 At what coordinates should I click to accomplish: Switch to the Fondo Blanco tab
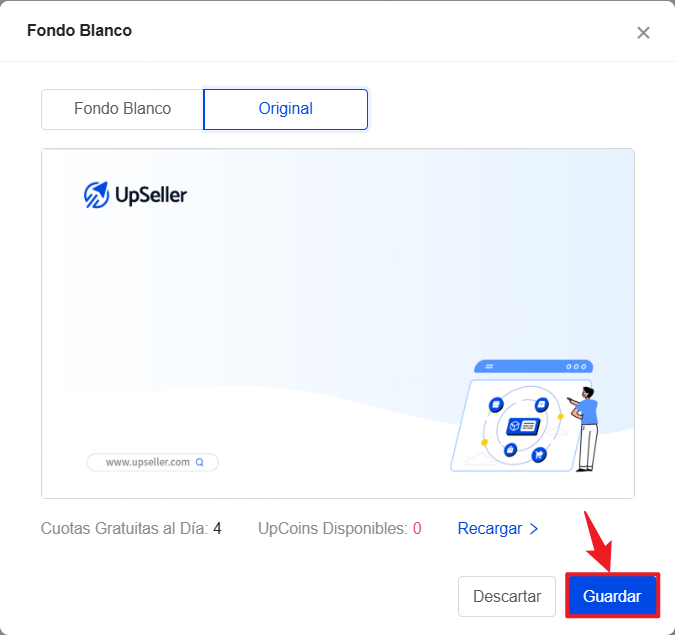(122, 109)
